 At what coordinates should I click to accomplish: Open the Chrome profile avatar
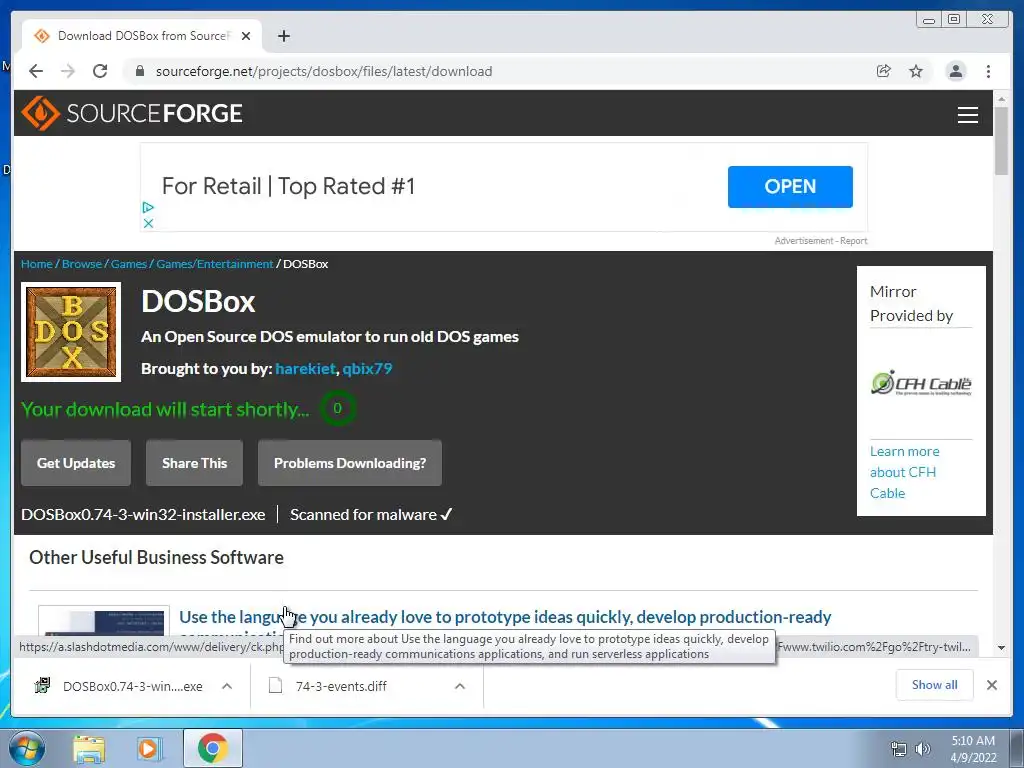click(955, 71)
